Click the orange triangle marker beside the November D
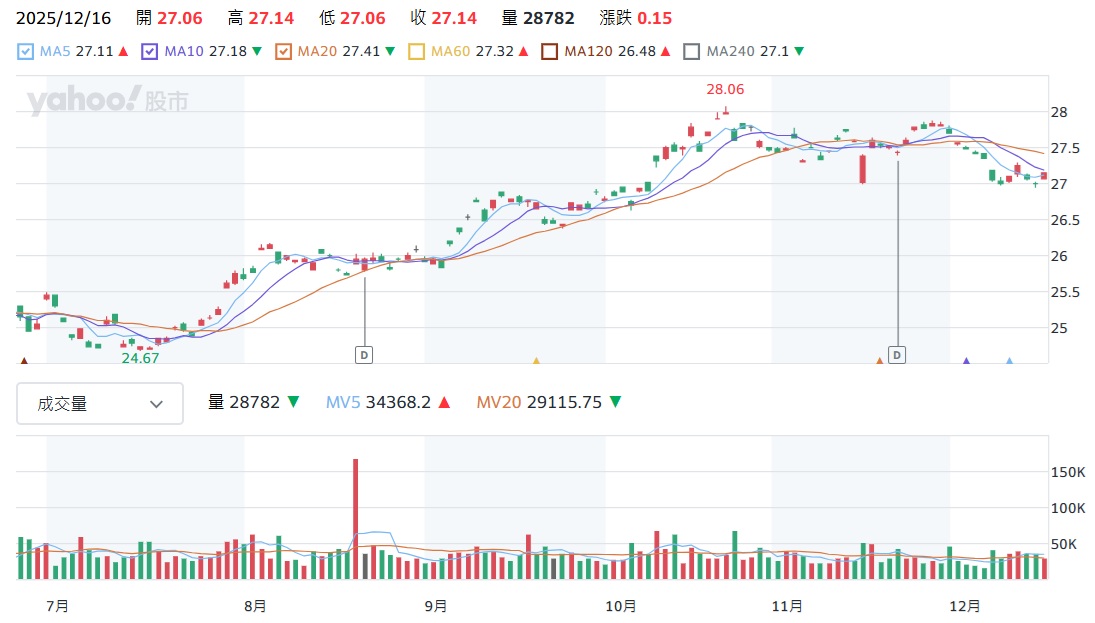This screenshot has width=1095, height=623. click(880, 361)
